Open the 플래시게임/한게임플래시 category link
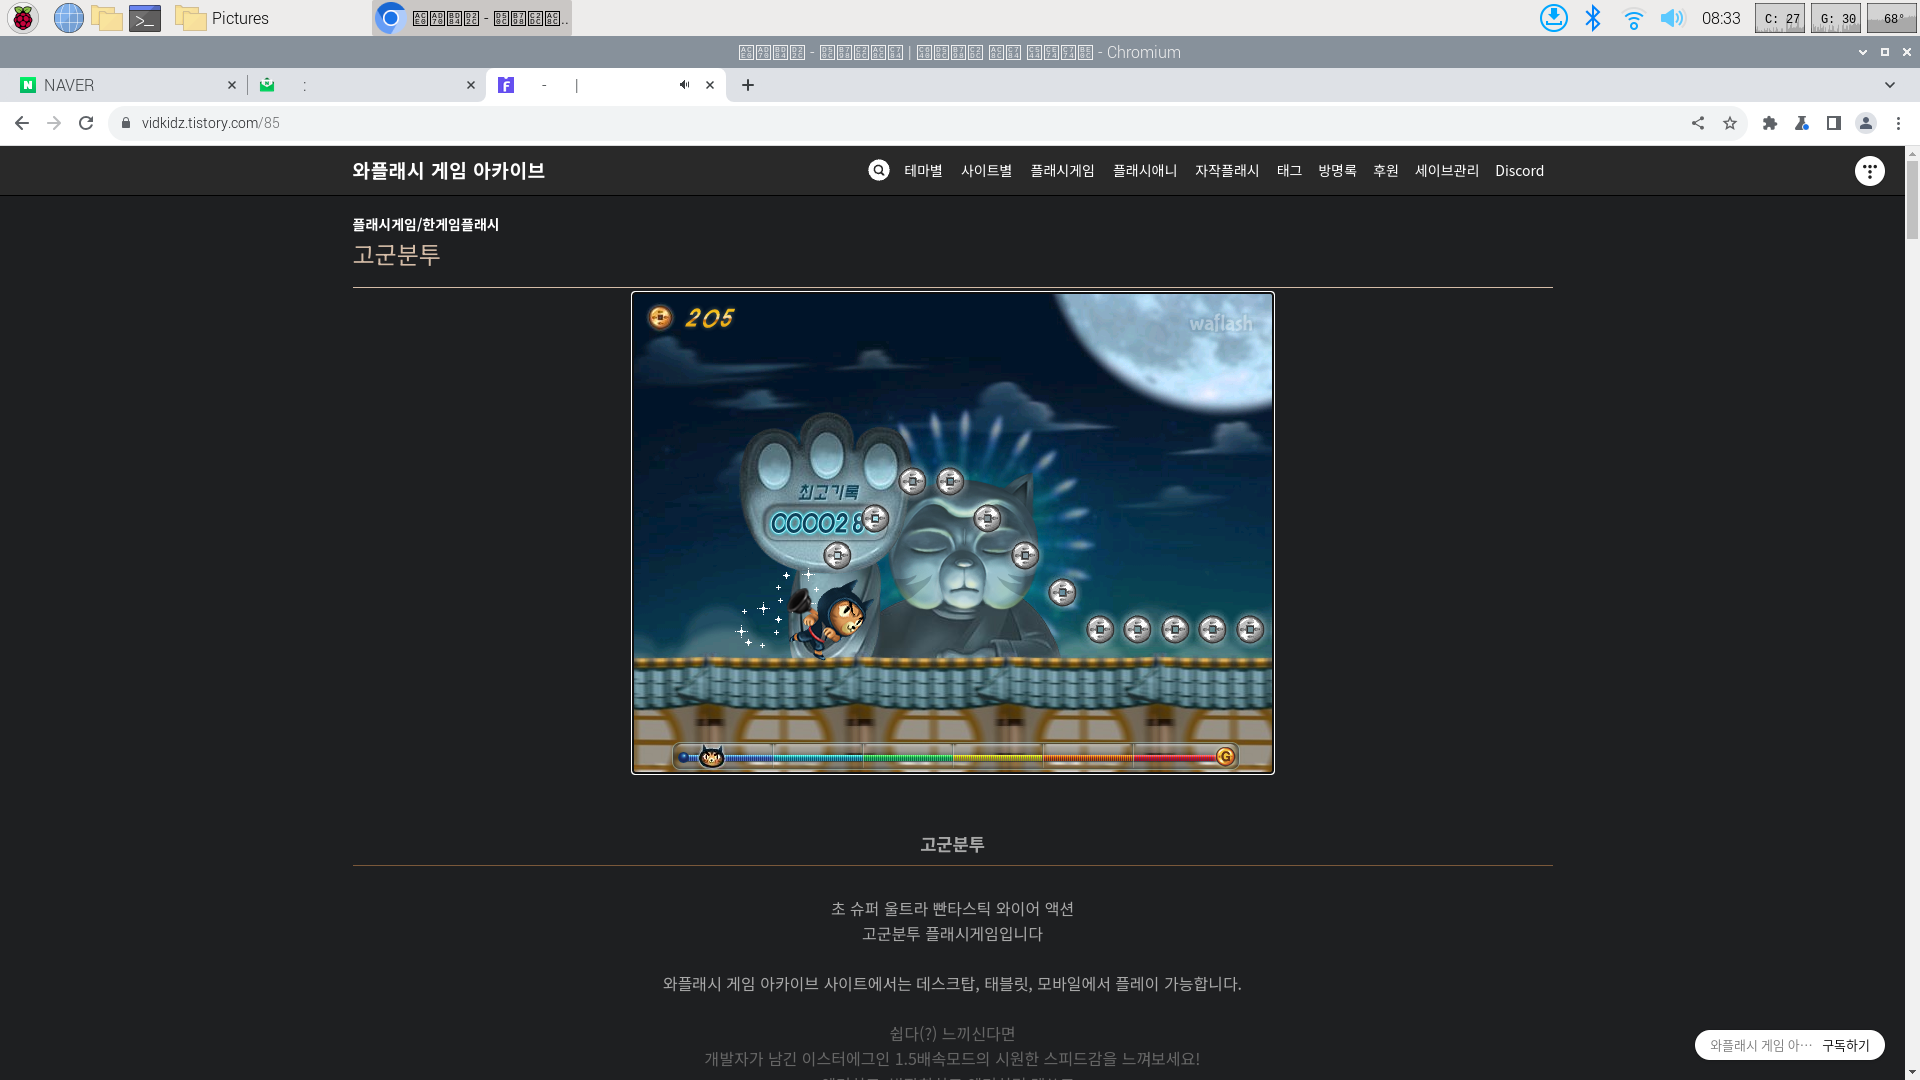Image resolution: width=1920 pixels, height=1080 pixels. pyautogui.click(x=425, y=225)
